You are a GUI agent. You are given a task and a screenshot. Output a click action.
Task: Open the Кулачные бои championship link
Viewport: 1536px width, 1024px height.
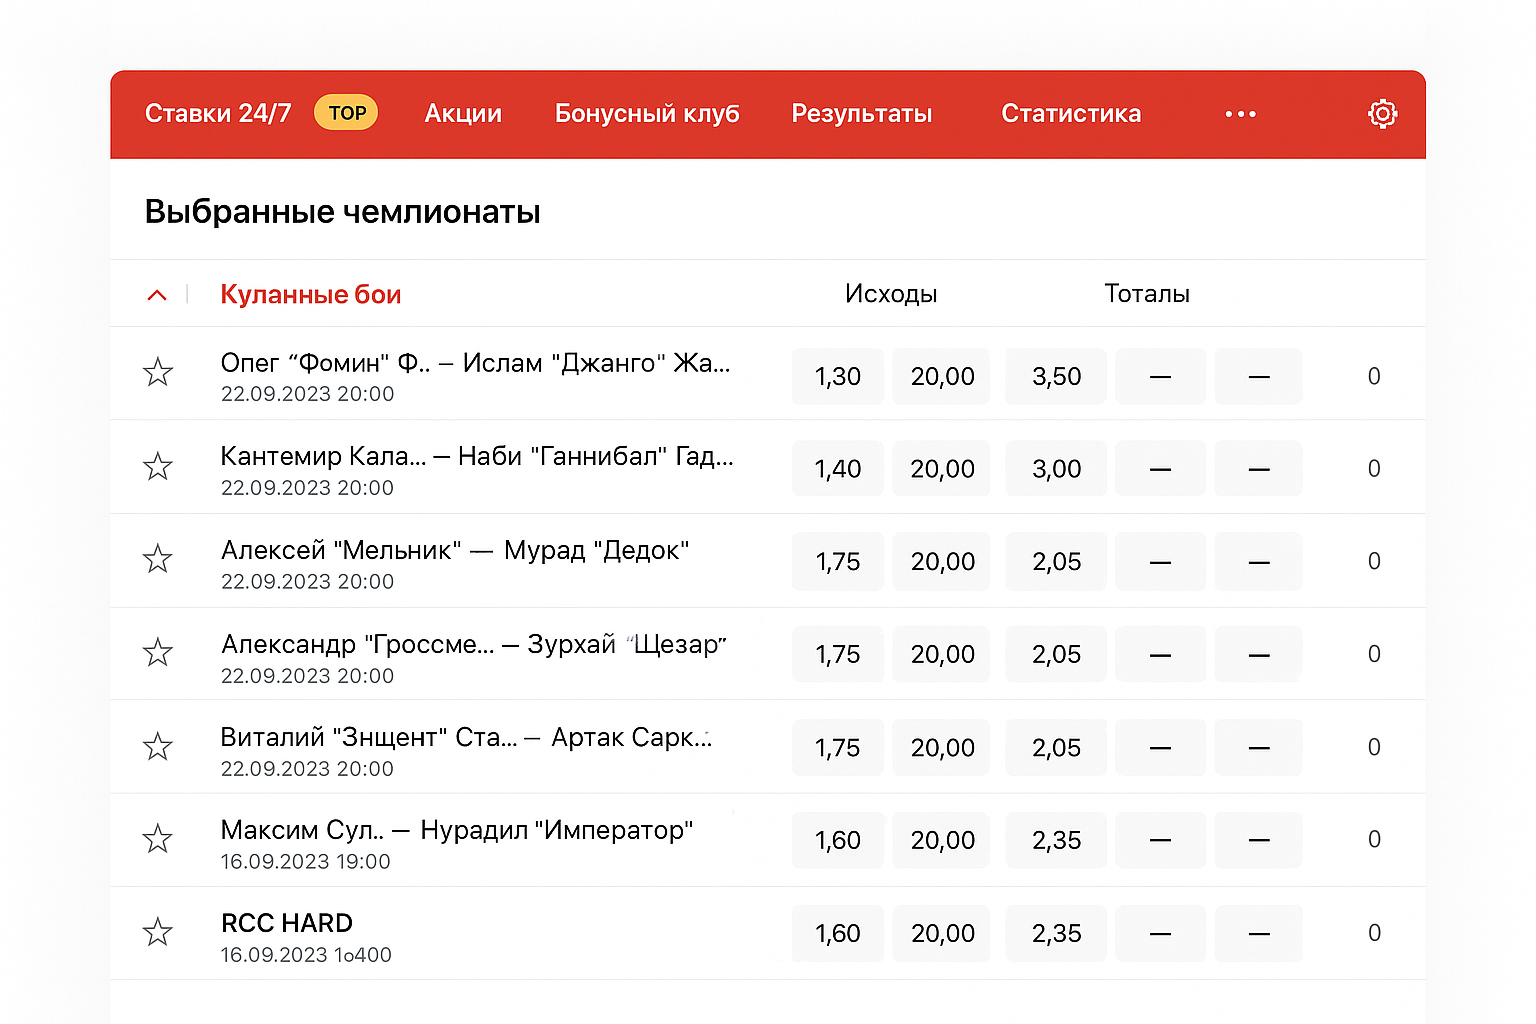pos(311,295)
